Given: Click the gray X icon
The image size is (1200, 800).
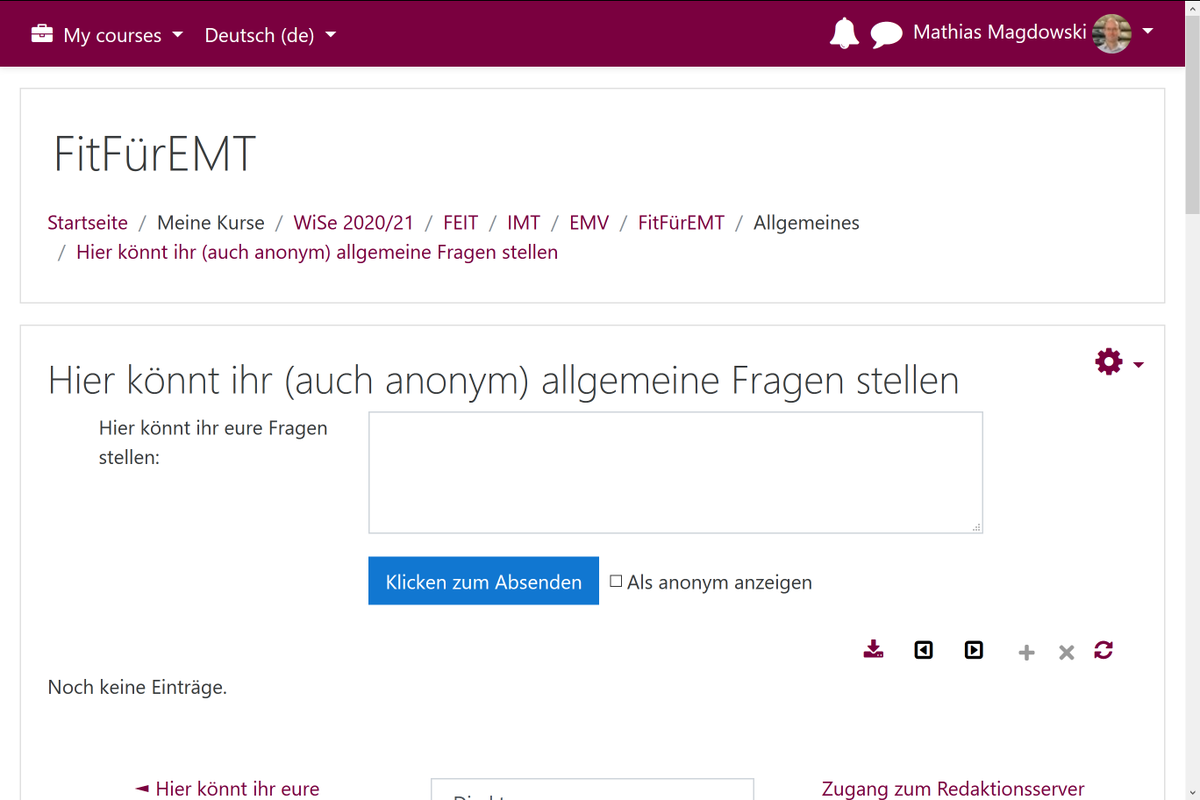Looking at the screenshot, I should click(1066, 653).
